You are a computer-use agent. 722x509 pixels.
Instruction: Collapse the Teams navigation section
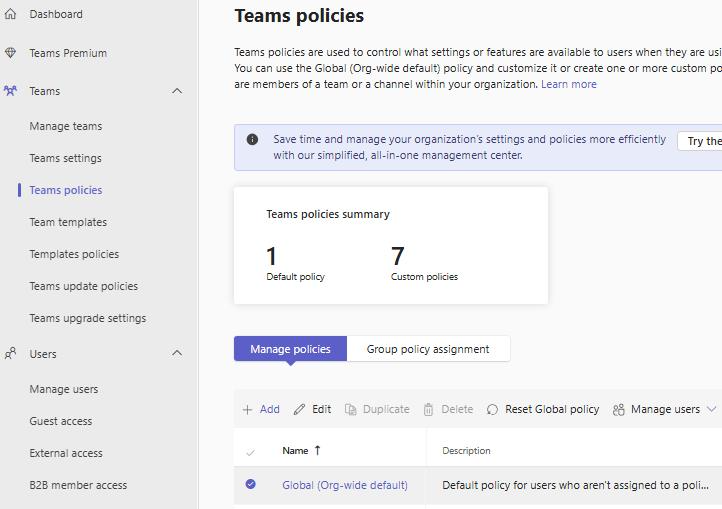tap(177, 91)
